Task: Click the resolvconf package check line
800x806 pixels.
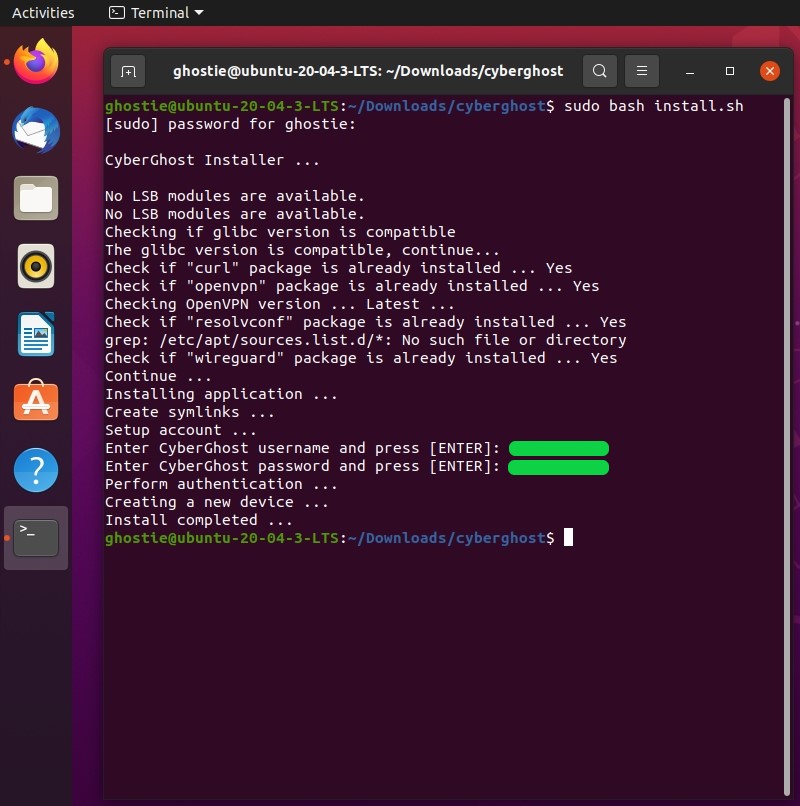Action: click(x=366, y=322)
